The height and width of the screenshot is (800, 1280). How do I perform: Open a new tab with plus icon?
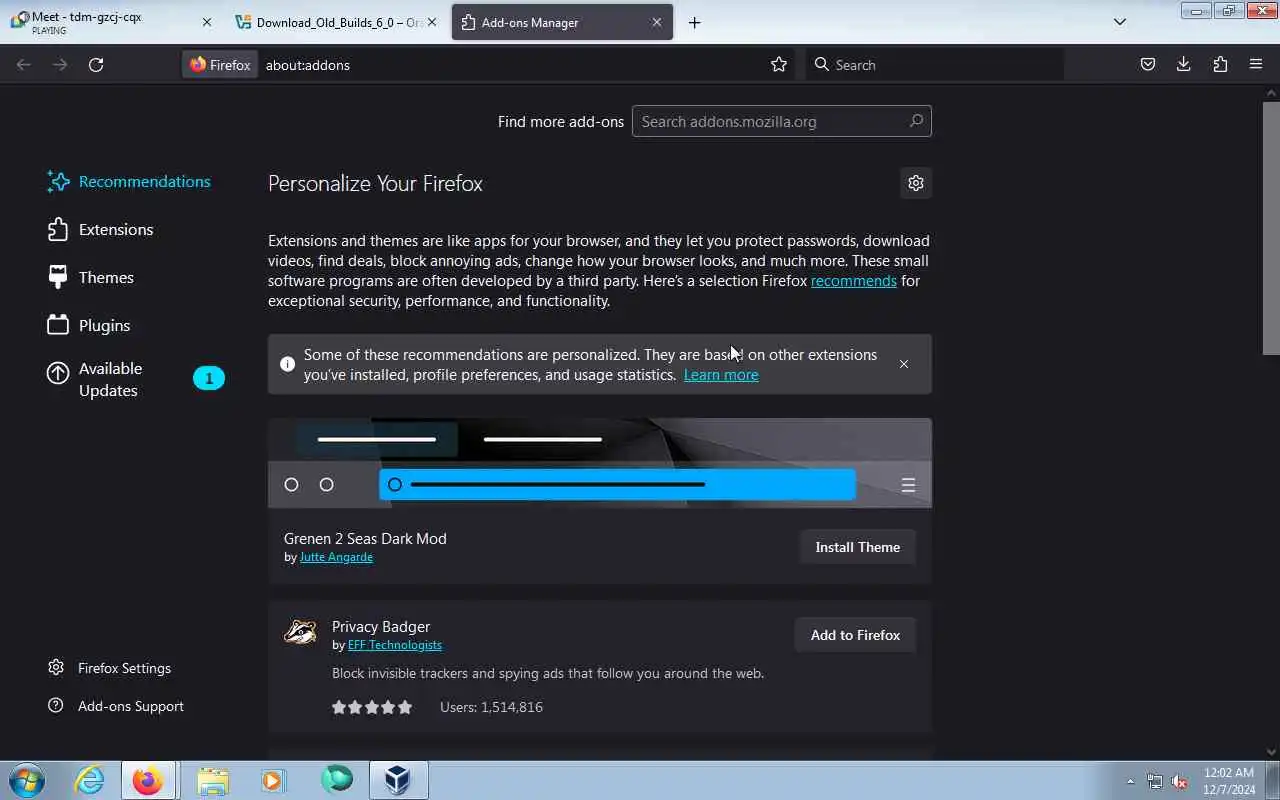pos(694,22)
